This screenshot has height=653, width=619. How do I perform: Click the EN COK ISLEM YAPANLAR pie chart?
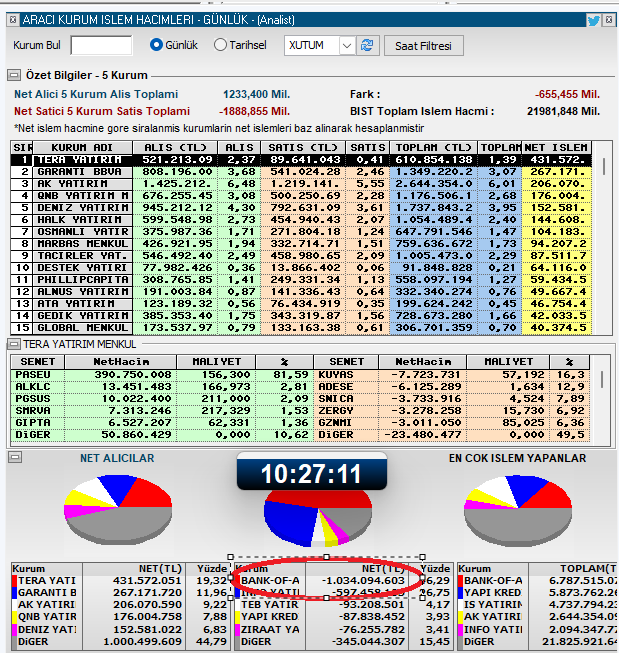click(518, 511)
